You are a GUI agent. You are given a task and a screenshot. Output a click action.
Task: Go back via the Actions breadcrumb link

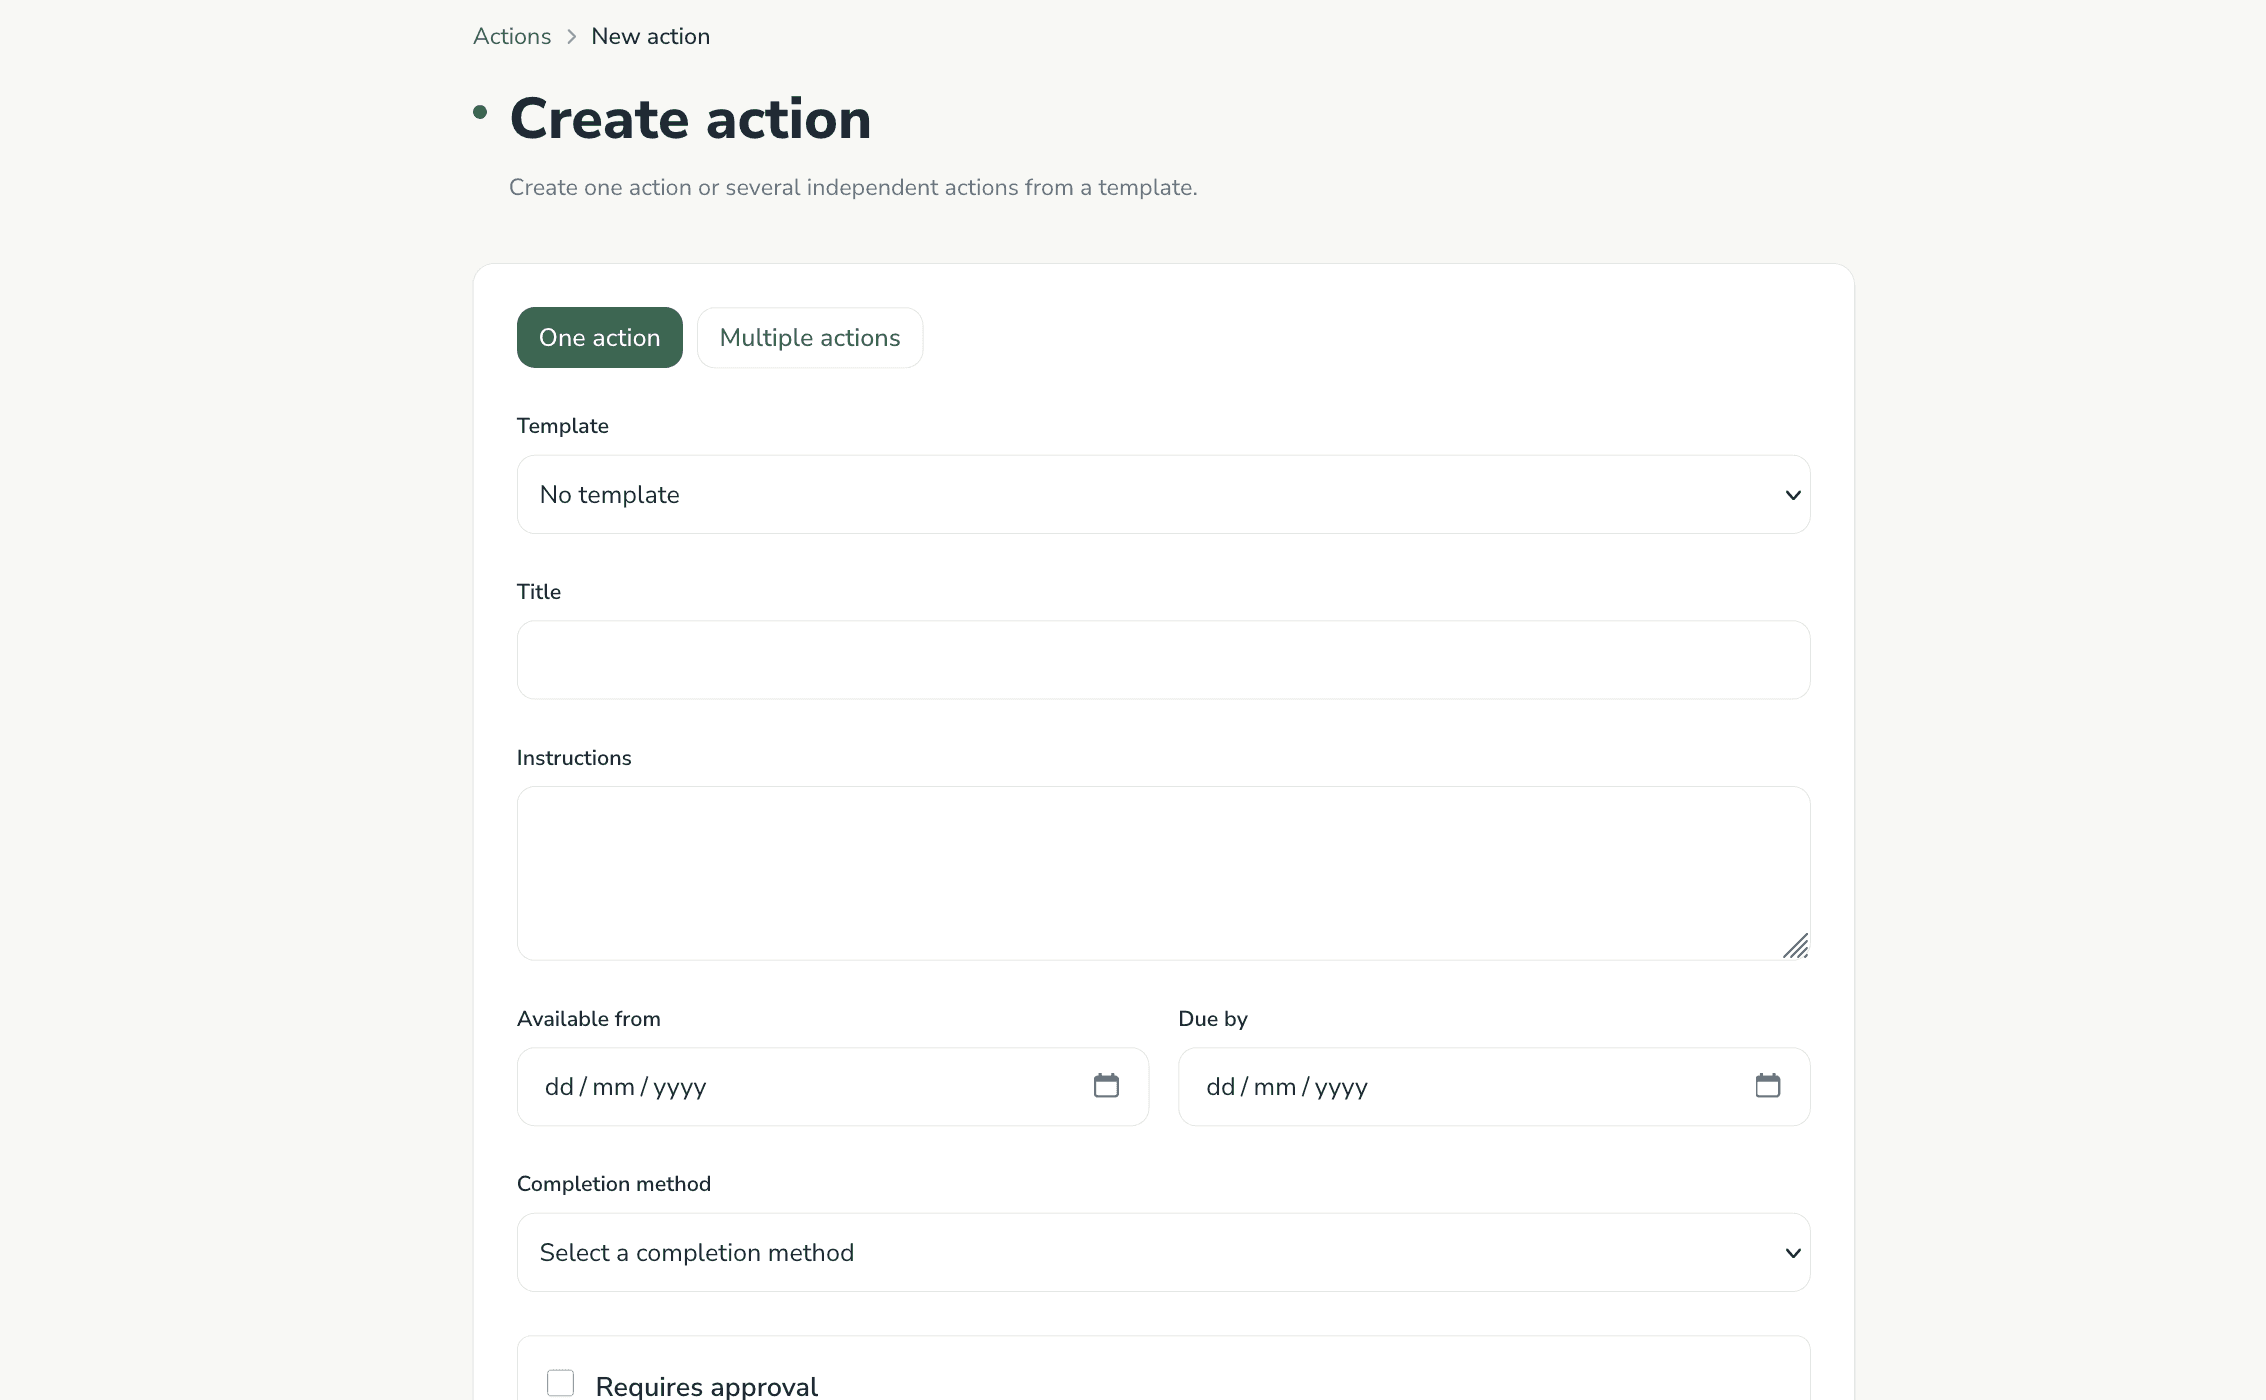point(512,37)
